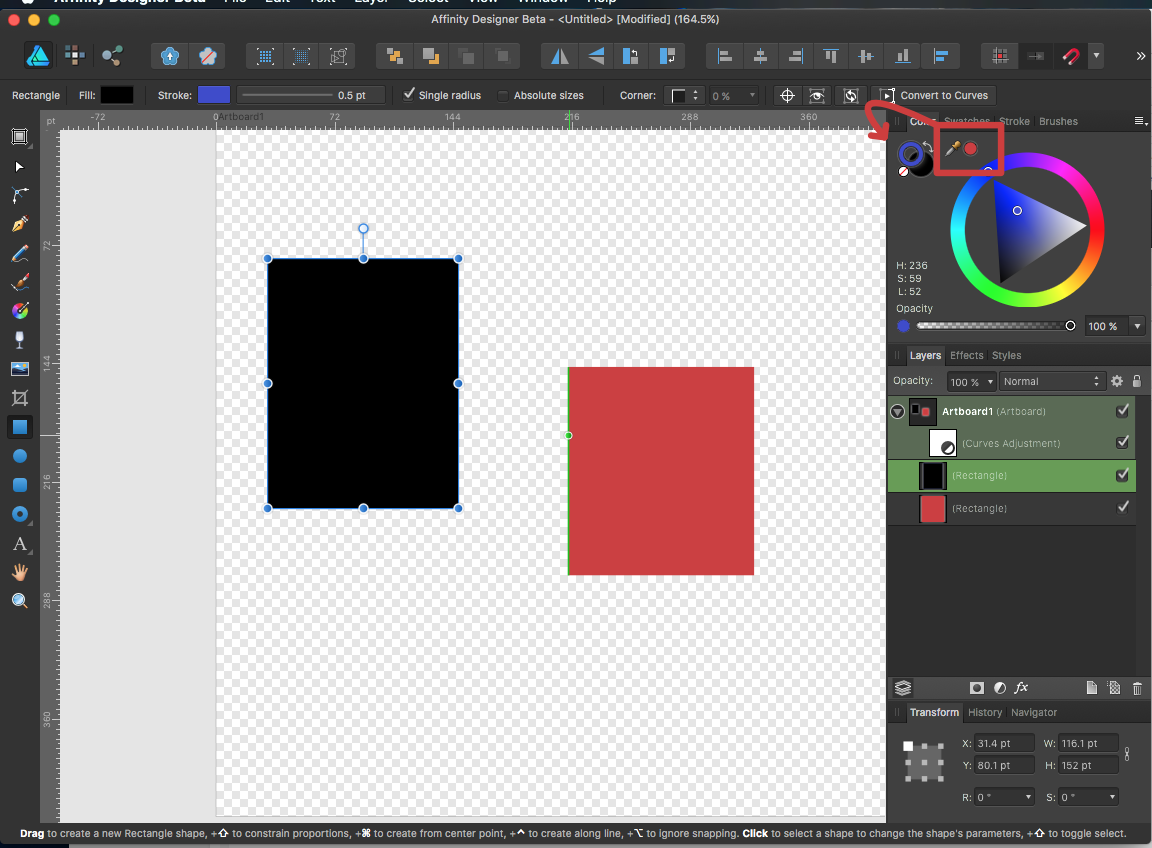Click the blue Stroke color swatch
The width and height of the screenshot is (1152, 848).
[214, 95]
